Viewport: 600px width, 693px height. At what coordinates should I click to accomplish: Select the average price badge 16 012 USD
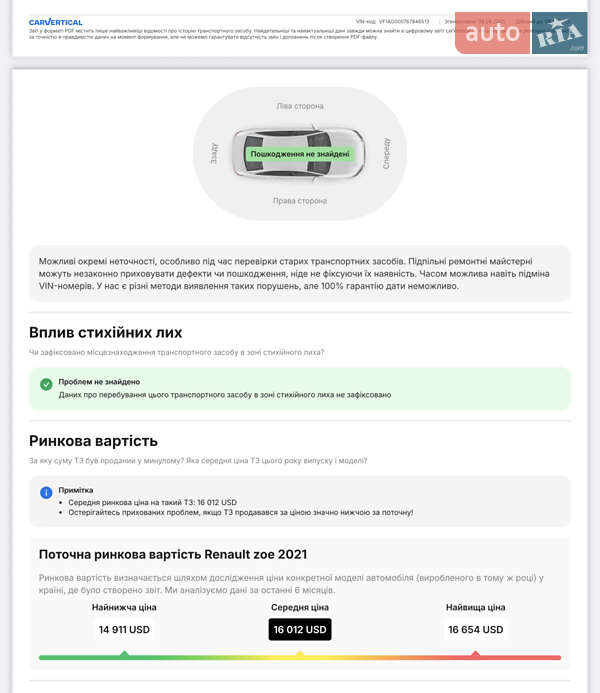click(x=300, y=630)
